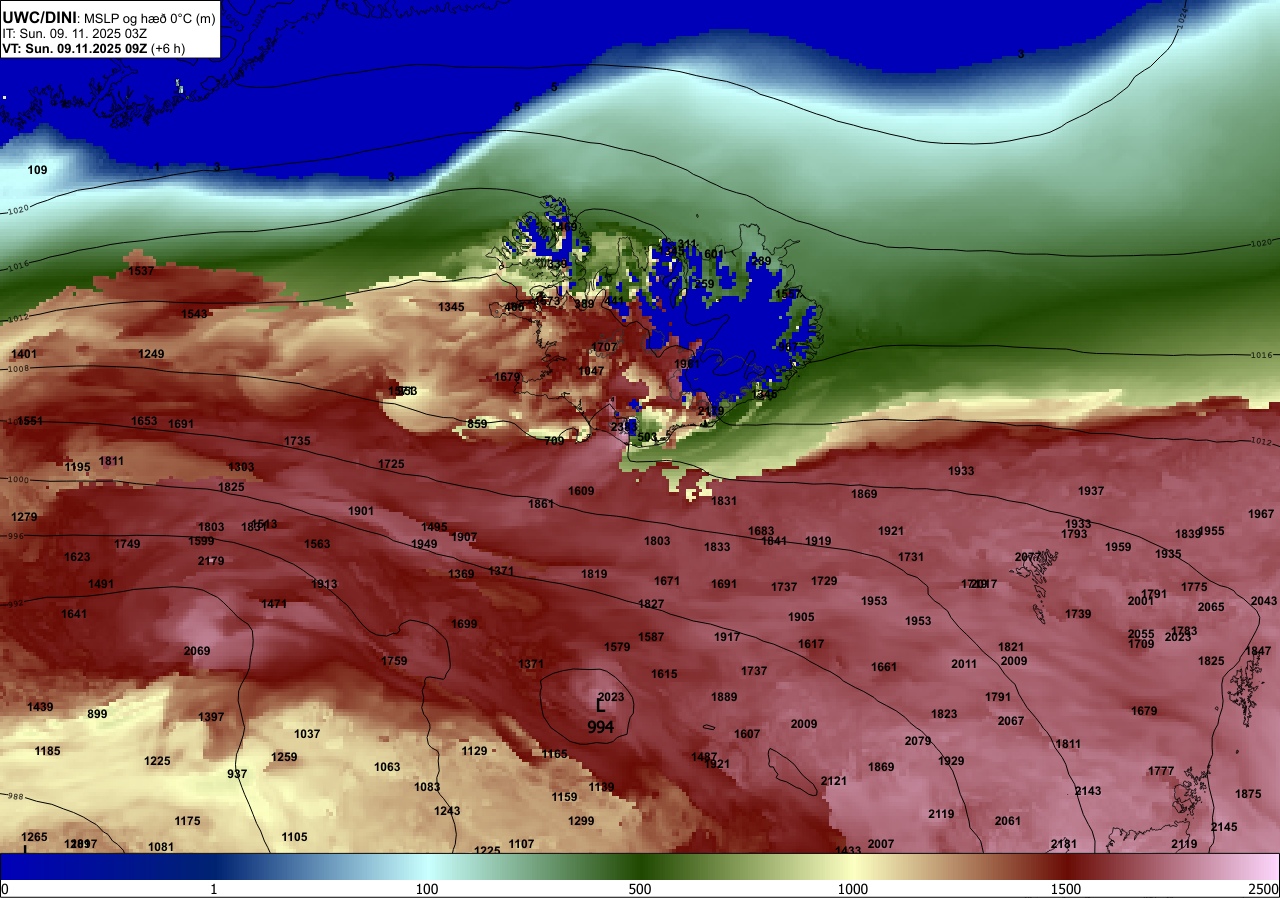Click the 0 tick on the color scale
Viewport: 1280px width, 898px height.
click(5, 889)
